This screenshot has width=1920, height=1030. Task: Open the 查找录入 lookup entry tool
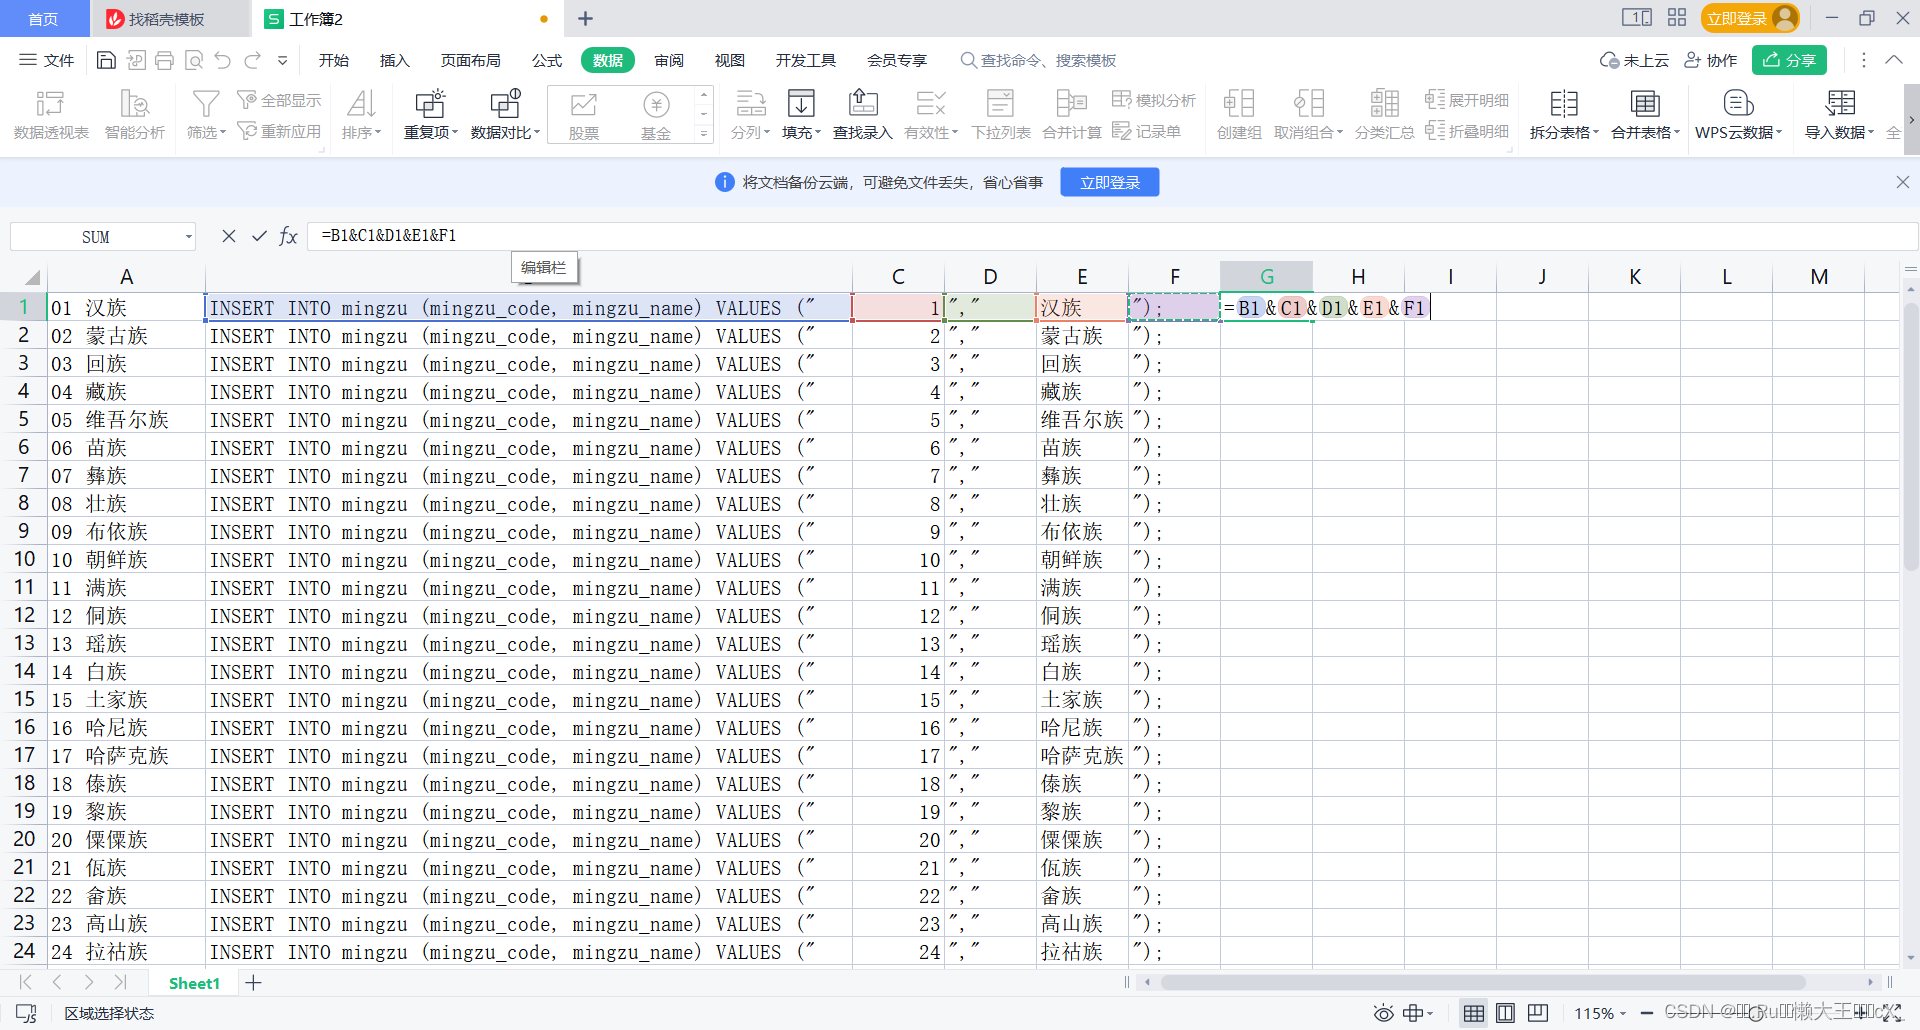862,115
